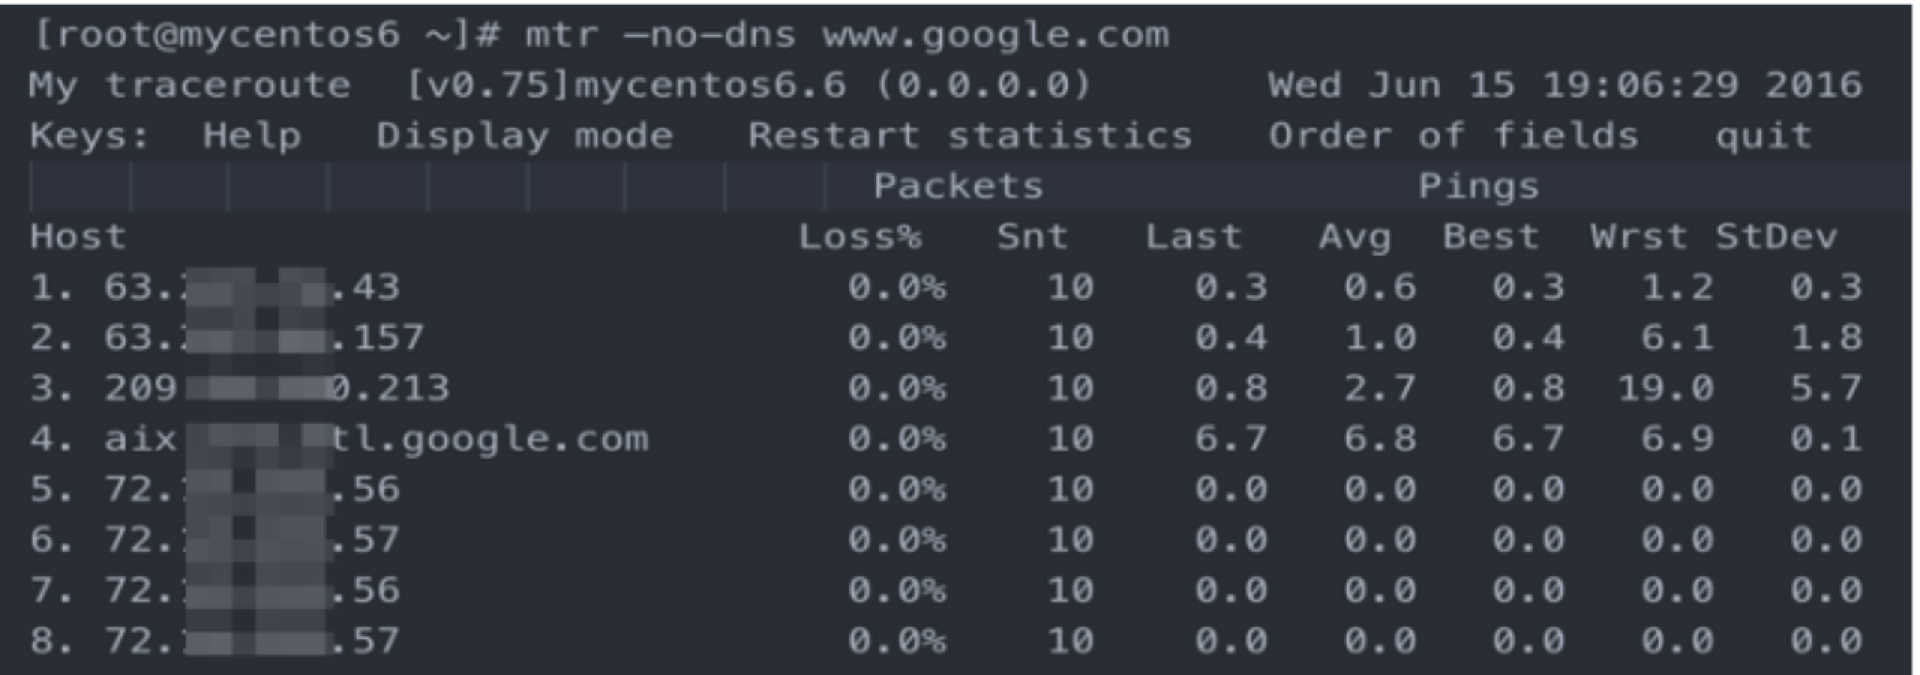Click the Best column header
The height and width of the screenshot is (675, 1920).
[1490, 237]
